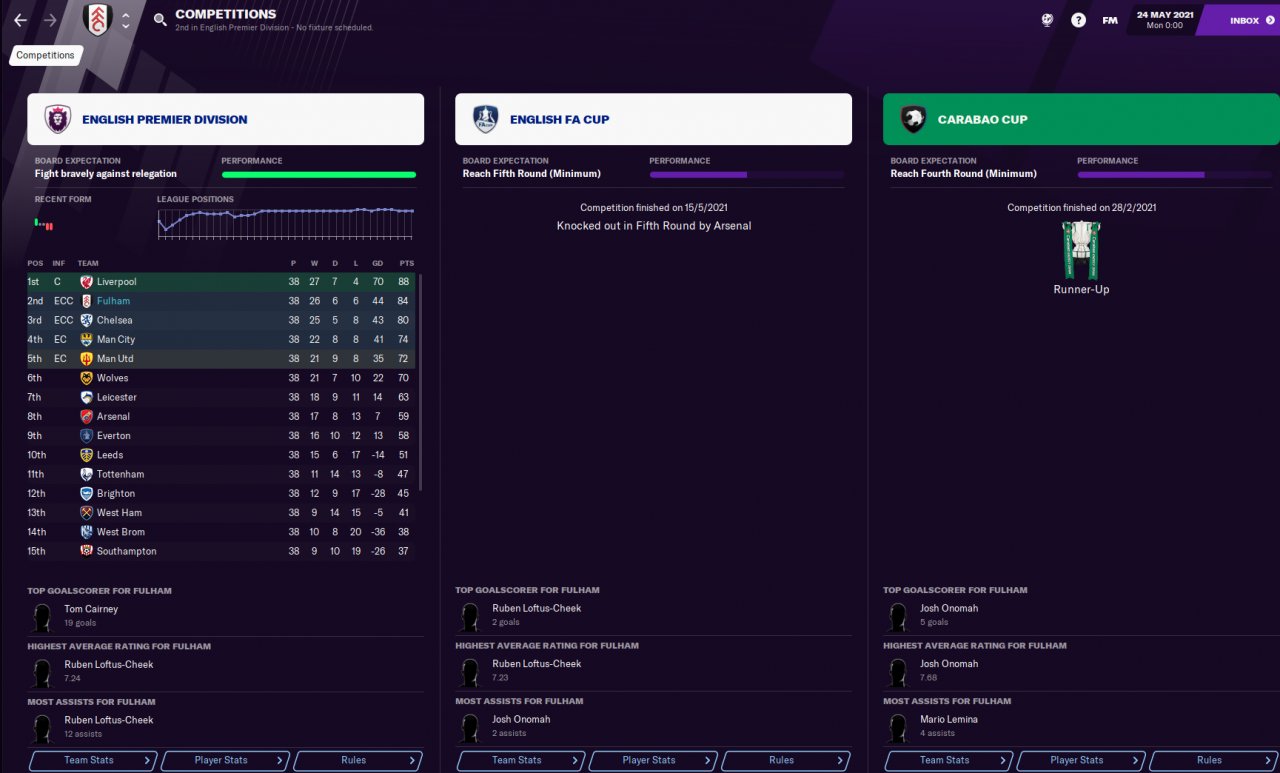This screenshot has width=1280, height=773.
Task: Open Team Stats for the Premier Division
Action: point(92,760)
